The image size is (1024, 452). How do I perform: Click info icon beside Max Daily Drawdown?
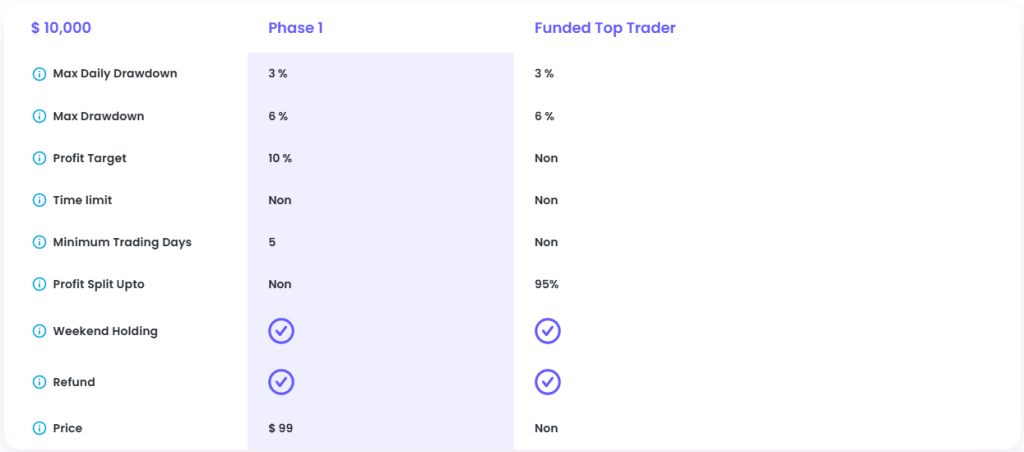click(39, 74)
